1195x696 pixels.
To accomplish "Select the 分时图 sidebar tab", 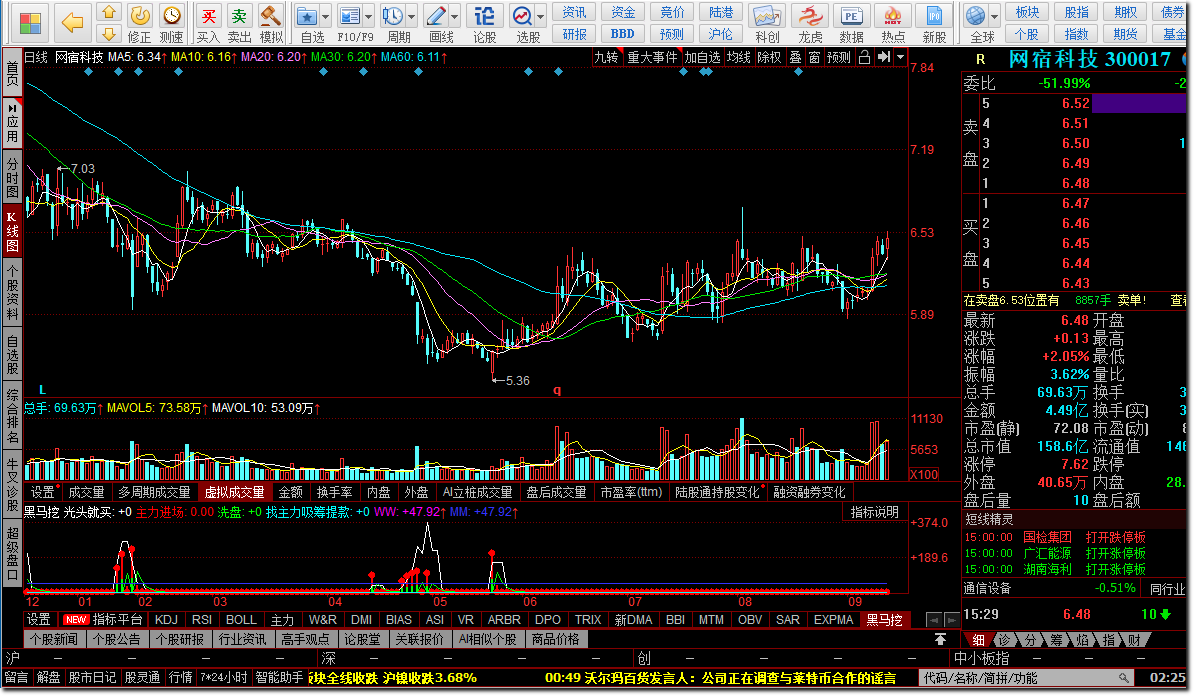I will 12,177.
